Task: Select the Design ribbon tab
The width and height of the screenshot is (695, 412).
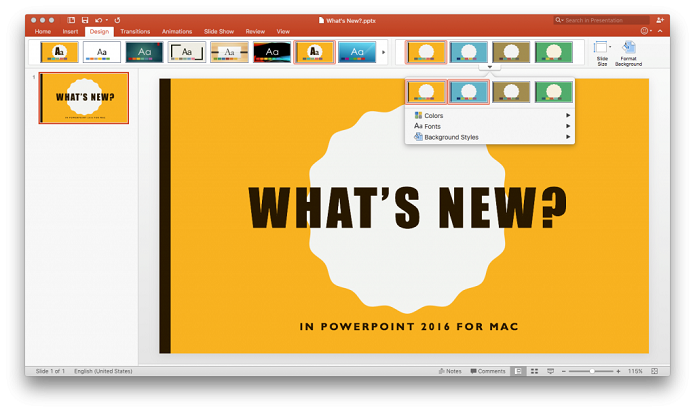Action: click(99, 31)
